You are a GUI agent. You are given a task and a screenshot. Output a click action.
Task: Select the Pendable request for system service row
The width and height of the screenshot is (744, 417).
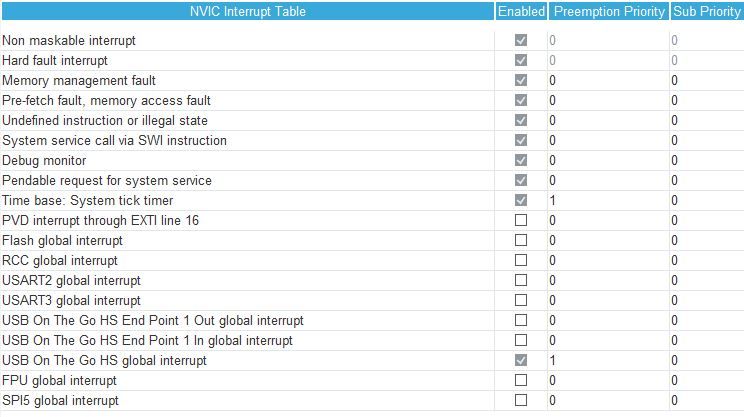(x=372, y=180)
